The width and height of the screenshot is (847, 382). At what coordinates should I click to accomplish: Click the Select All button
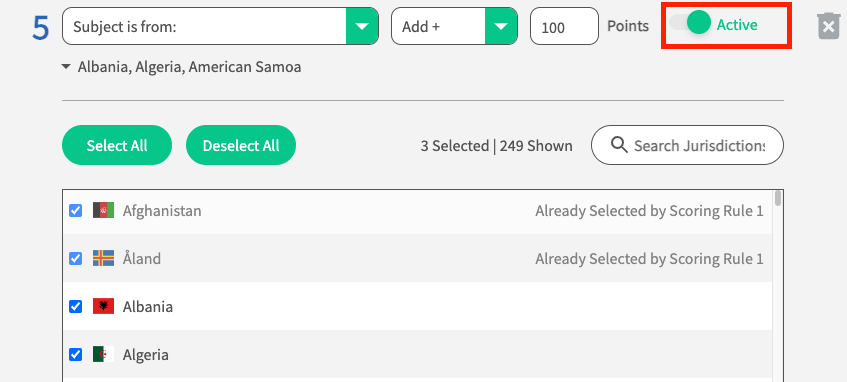(117, 145)
